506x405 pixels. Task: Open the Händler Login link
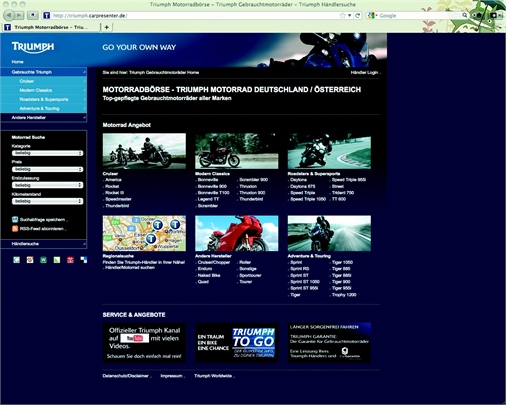(364, 72)
